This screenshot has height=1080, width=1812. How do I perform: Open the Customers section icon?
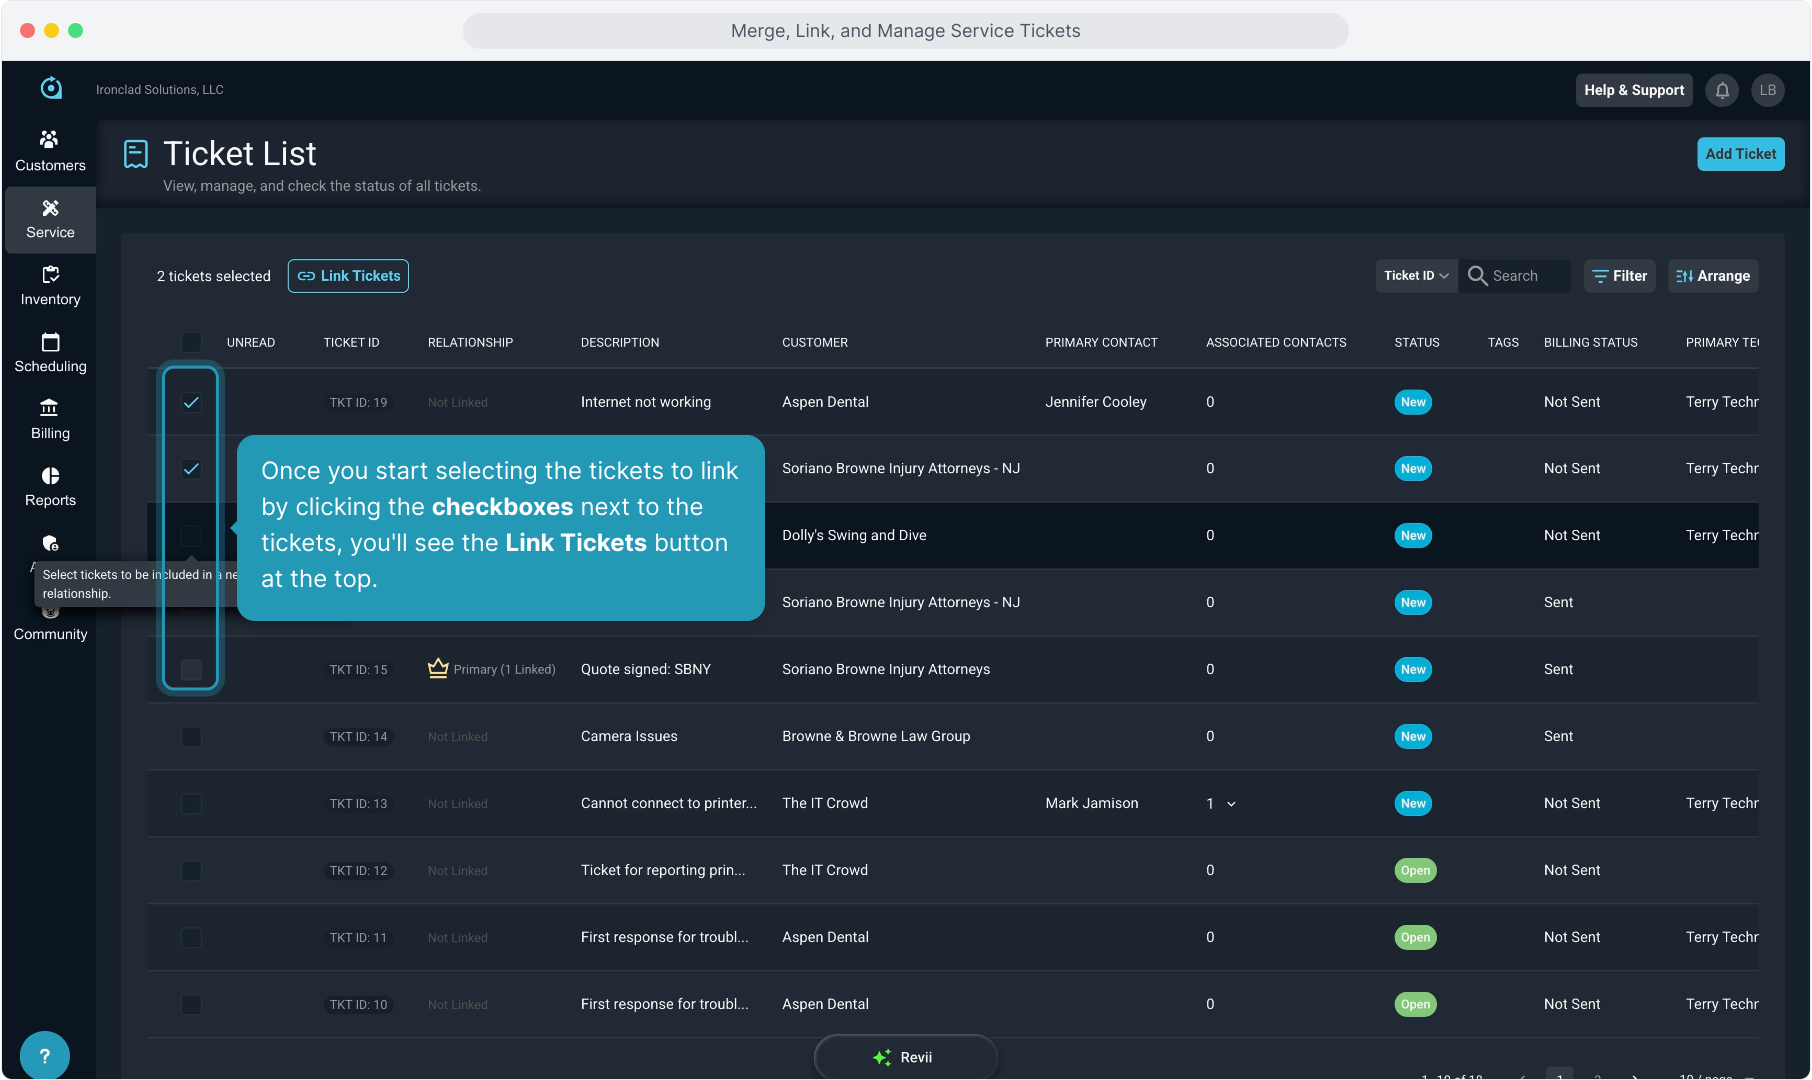click(49, 140)
